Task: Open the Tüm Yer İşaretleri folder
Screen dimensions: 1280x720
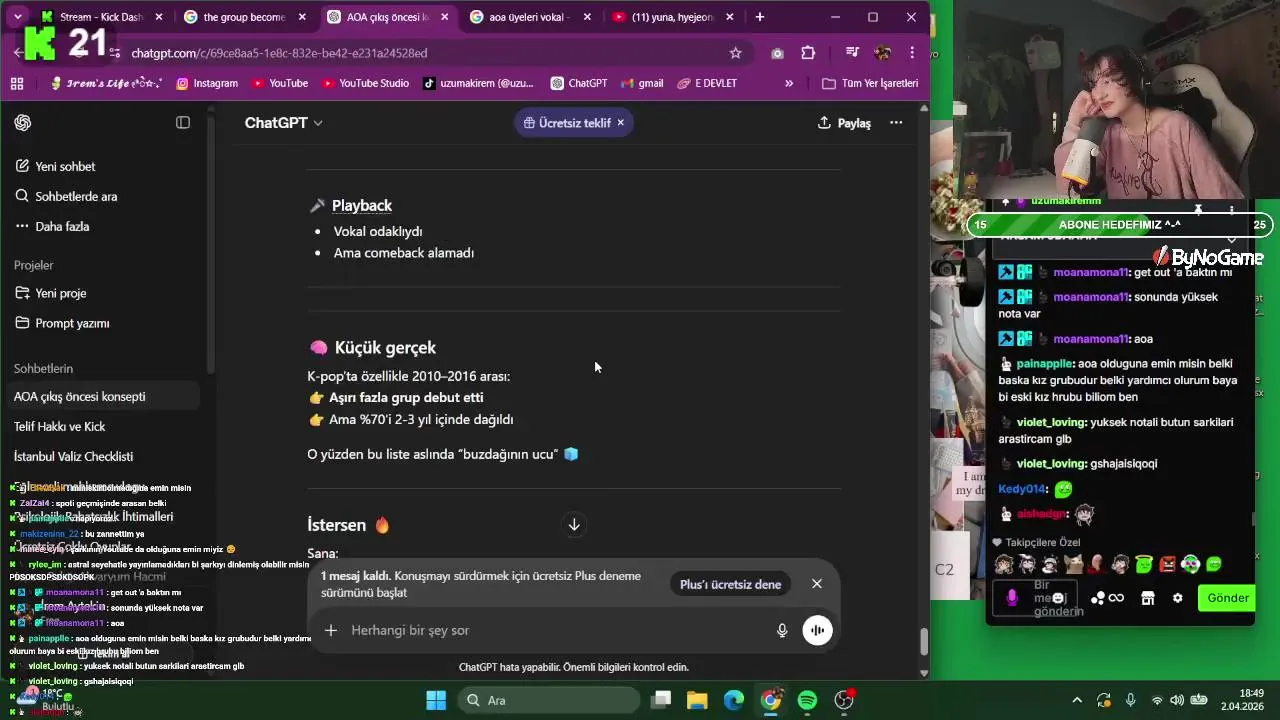Action: [x=870, y=84]
